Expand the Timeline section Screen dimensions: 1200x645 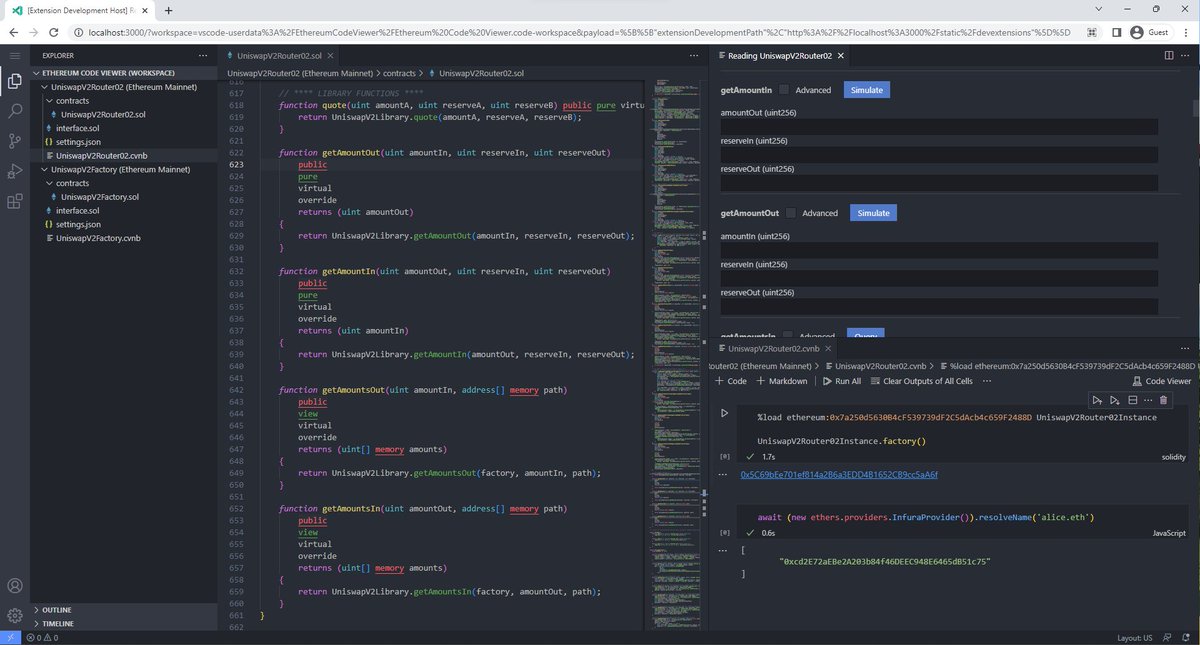coord(123,623)
